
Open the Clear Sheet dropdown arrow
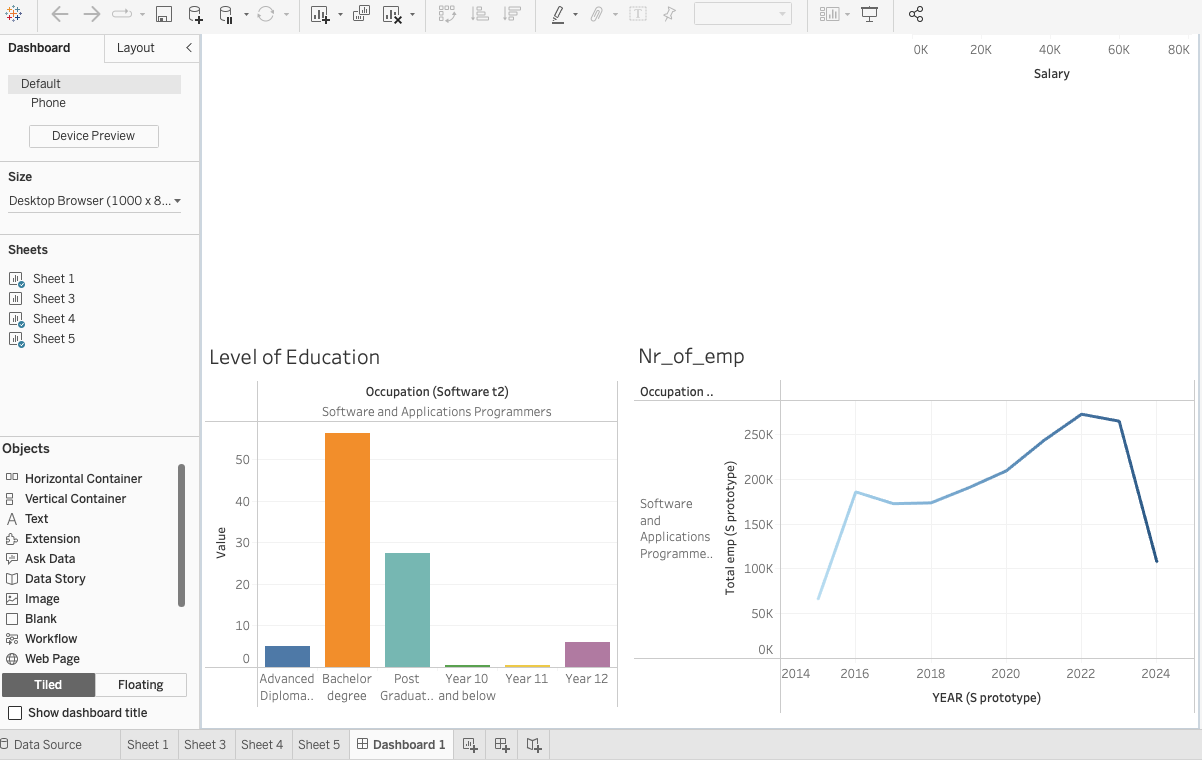point(412,15)
